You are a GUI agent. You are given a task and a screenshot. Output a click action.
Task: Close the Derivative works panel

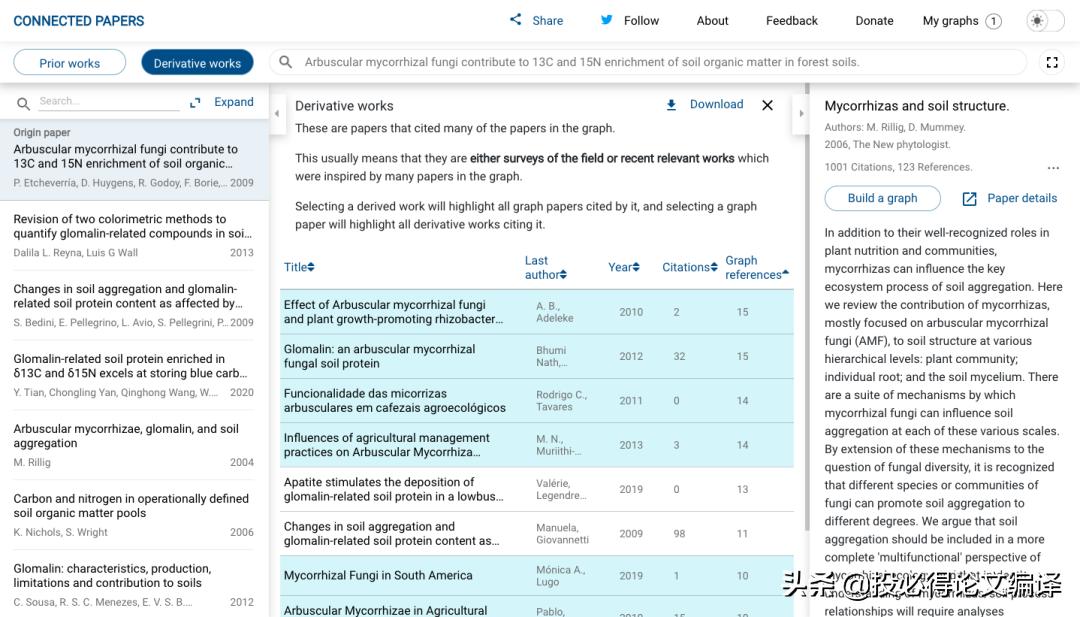(767, 105)
